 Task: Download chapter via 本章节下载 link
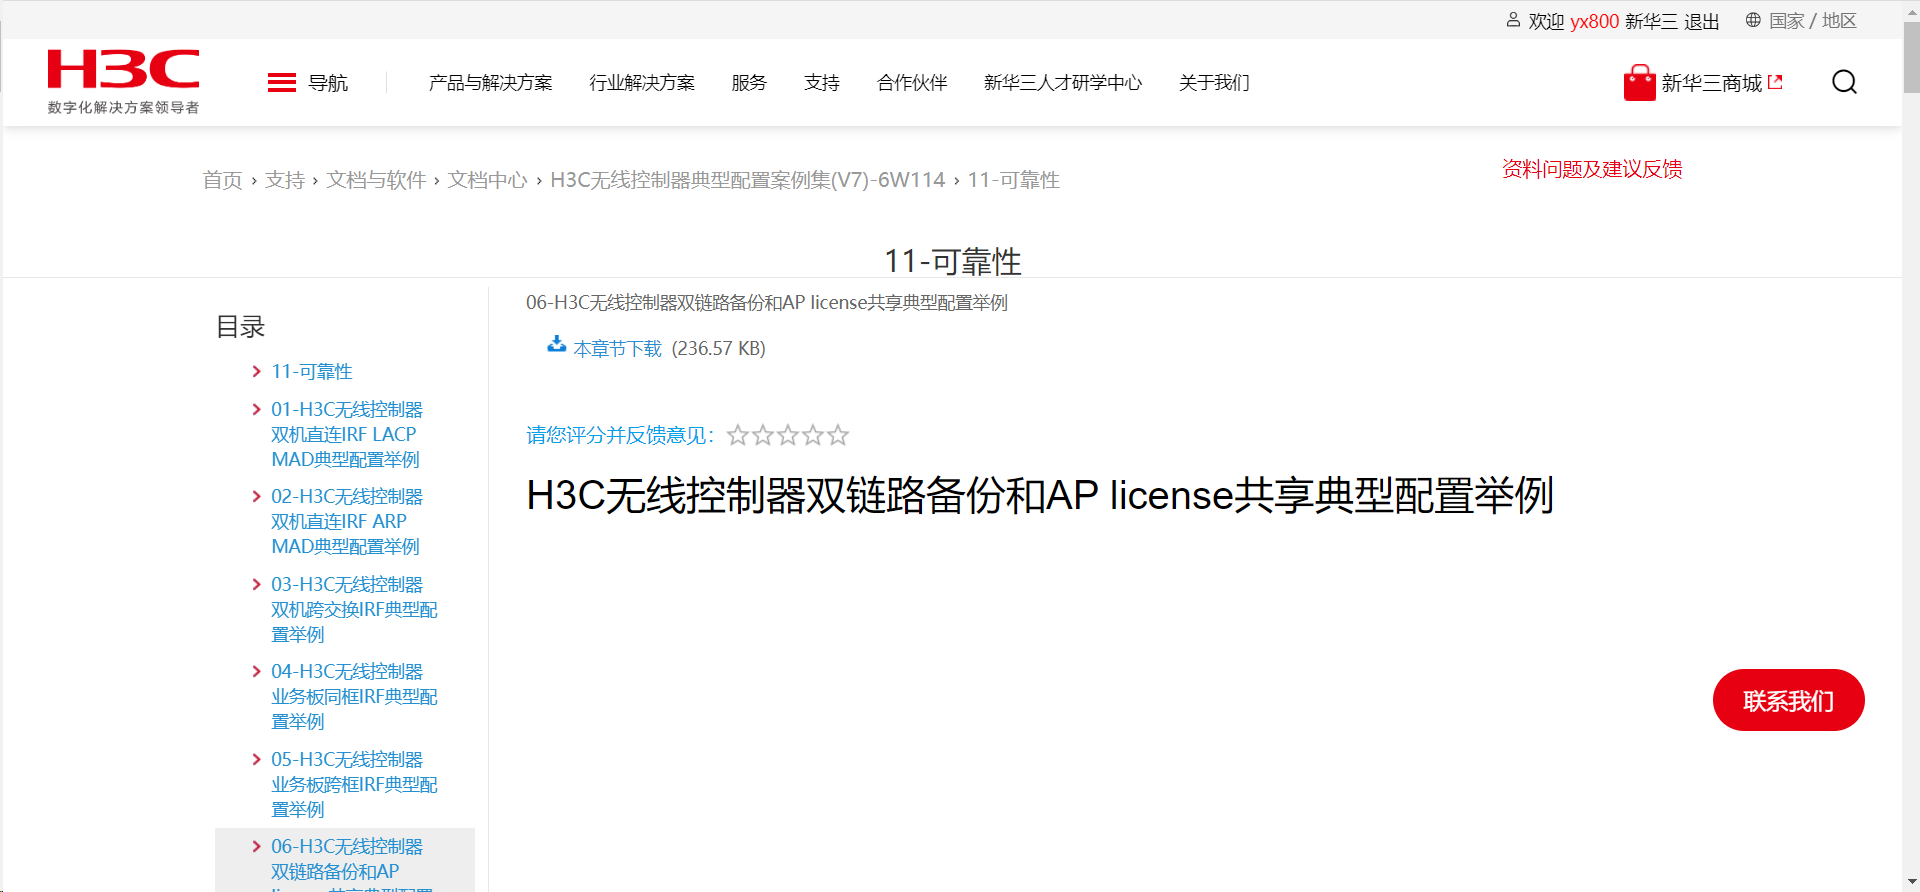point(617,349)
